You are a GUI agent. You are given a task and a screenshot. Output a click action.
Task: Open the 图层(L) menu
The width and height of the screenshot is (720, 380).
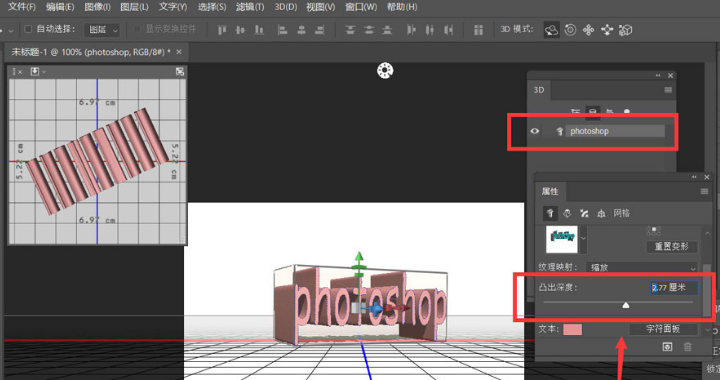tap(134, 7)
